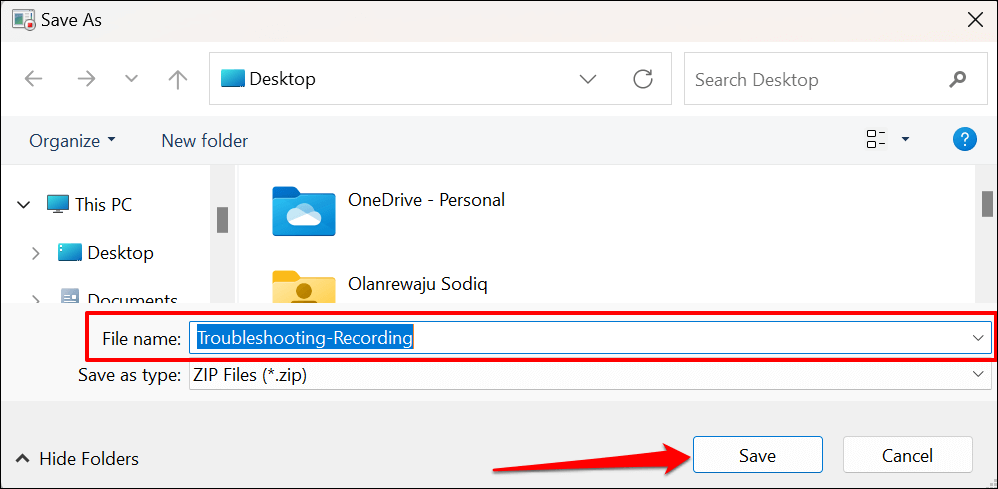Click the Forward navigation arrow
998x489 pixels.
tap(86, 80)
